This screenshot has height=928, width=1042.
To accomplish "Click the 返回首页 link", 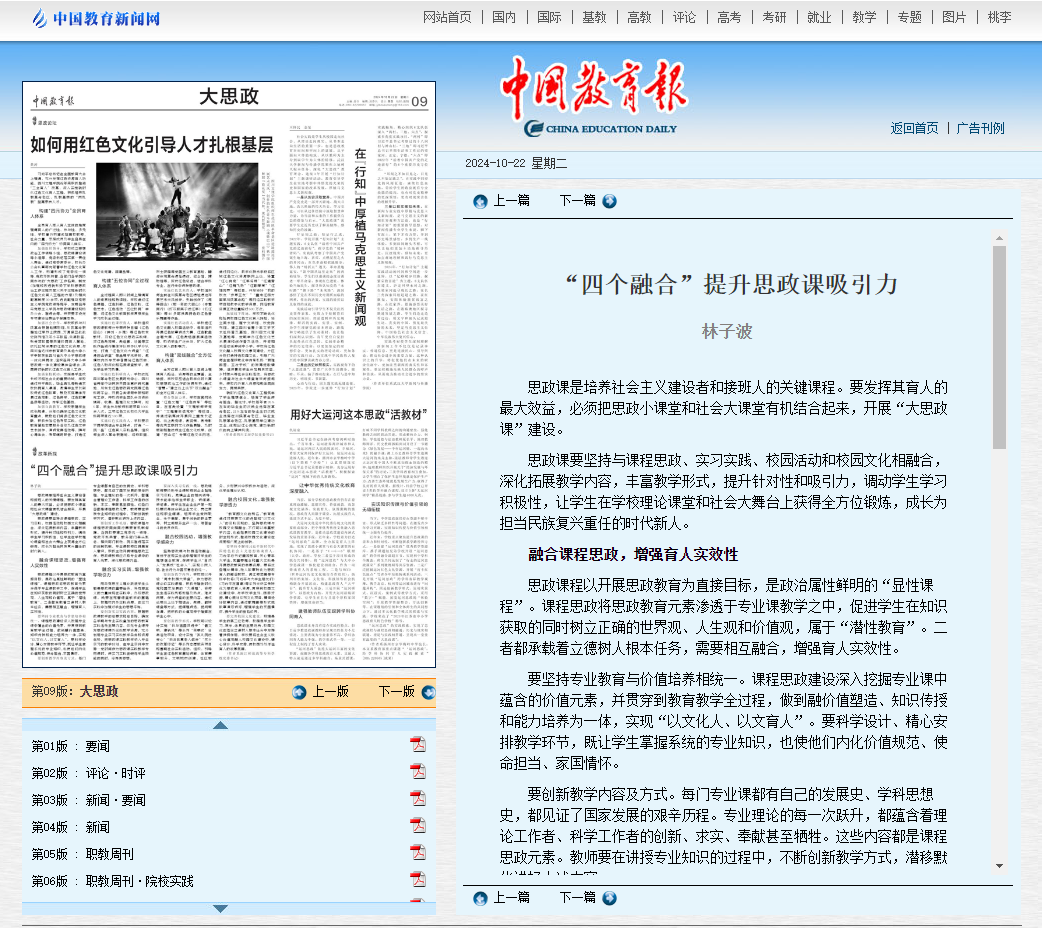I will click(914, 128).
